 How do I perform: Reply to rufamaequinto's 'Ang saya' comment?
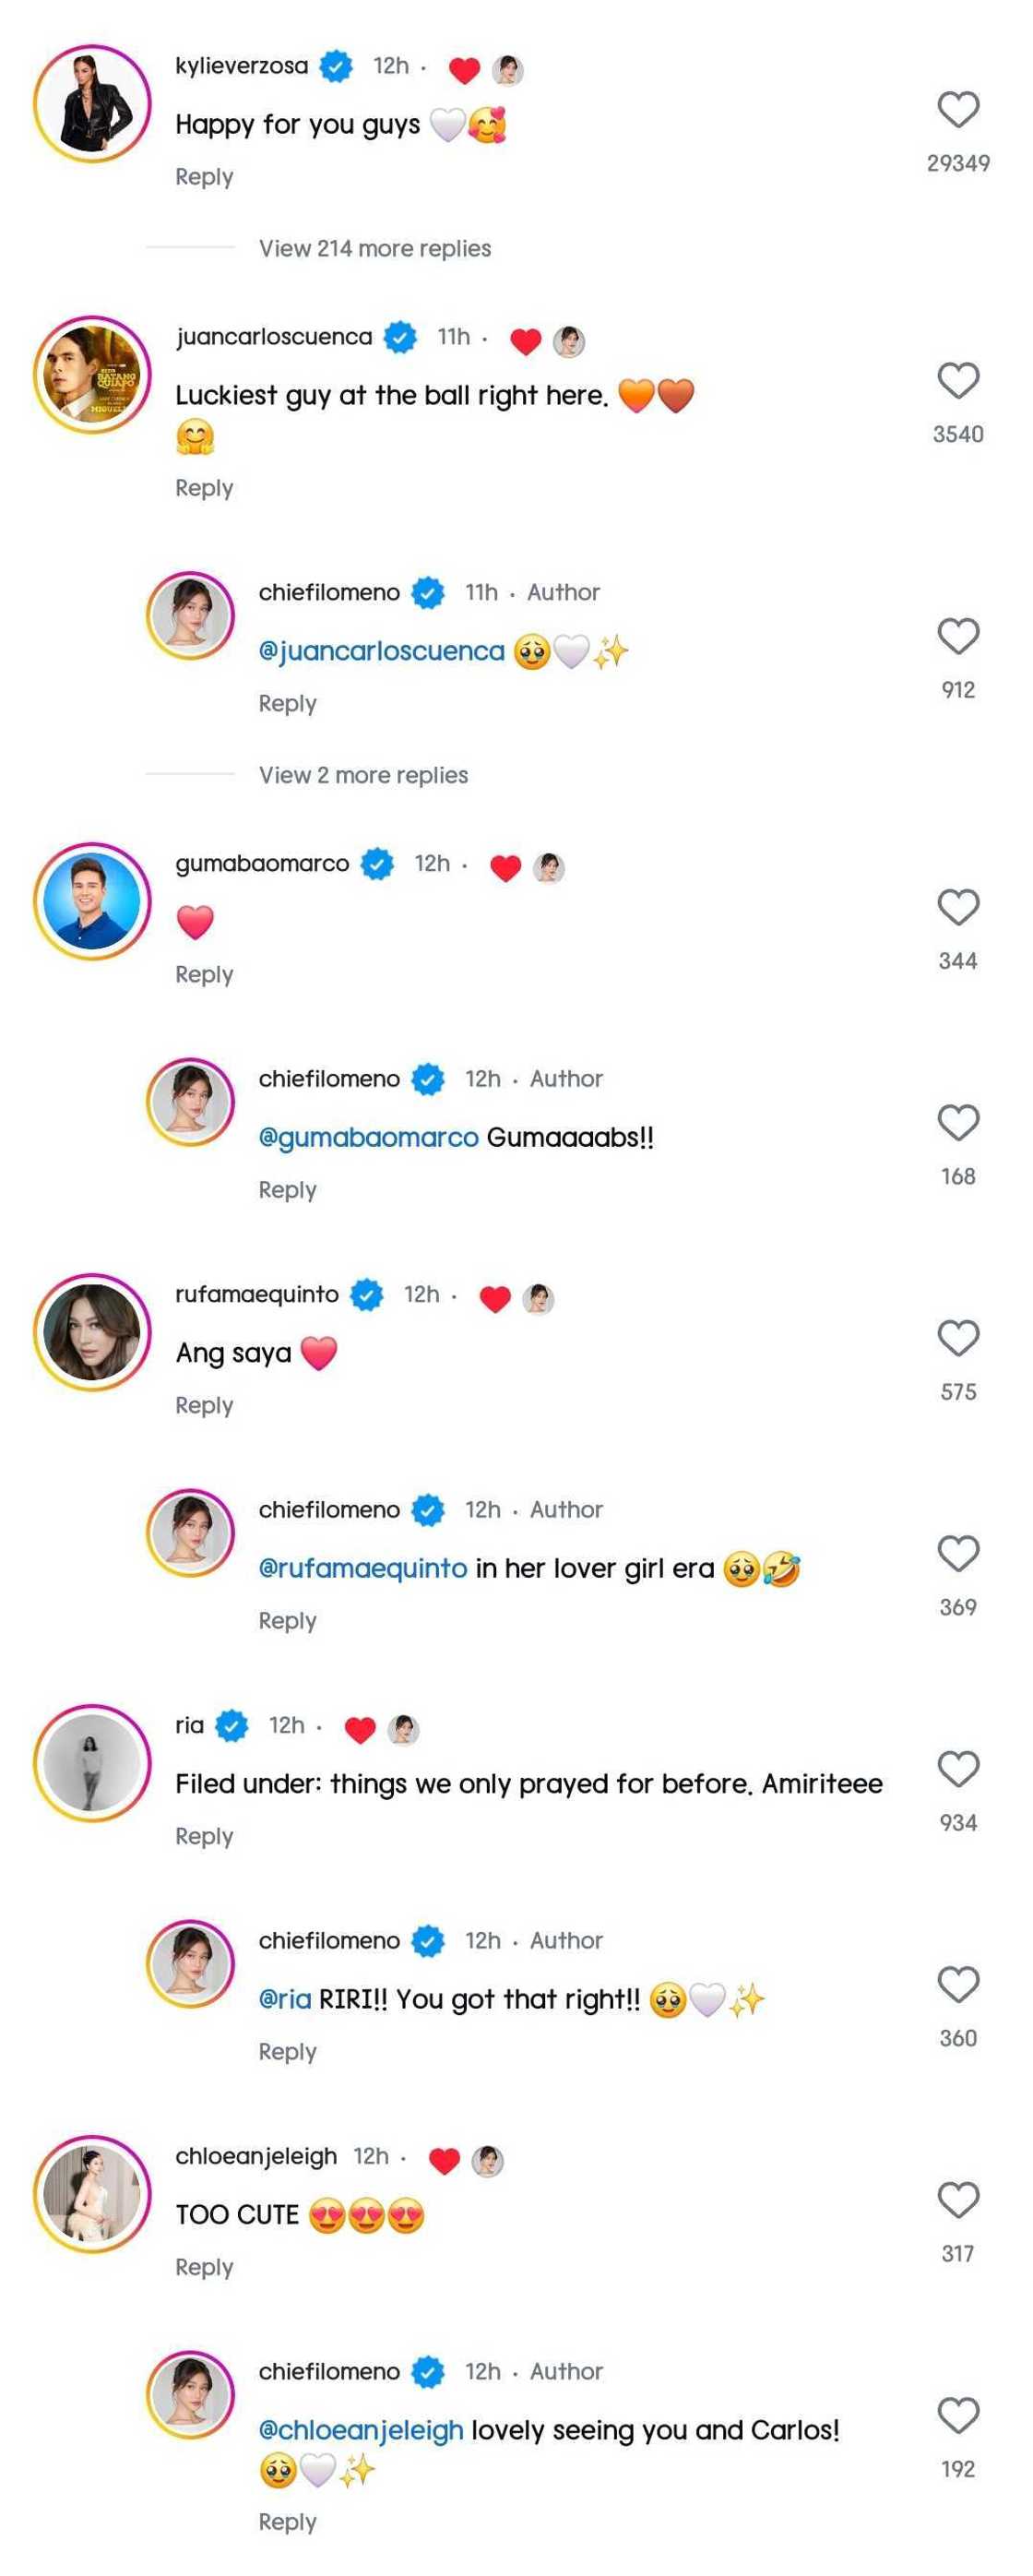(204, 1405)
